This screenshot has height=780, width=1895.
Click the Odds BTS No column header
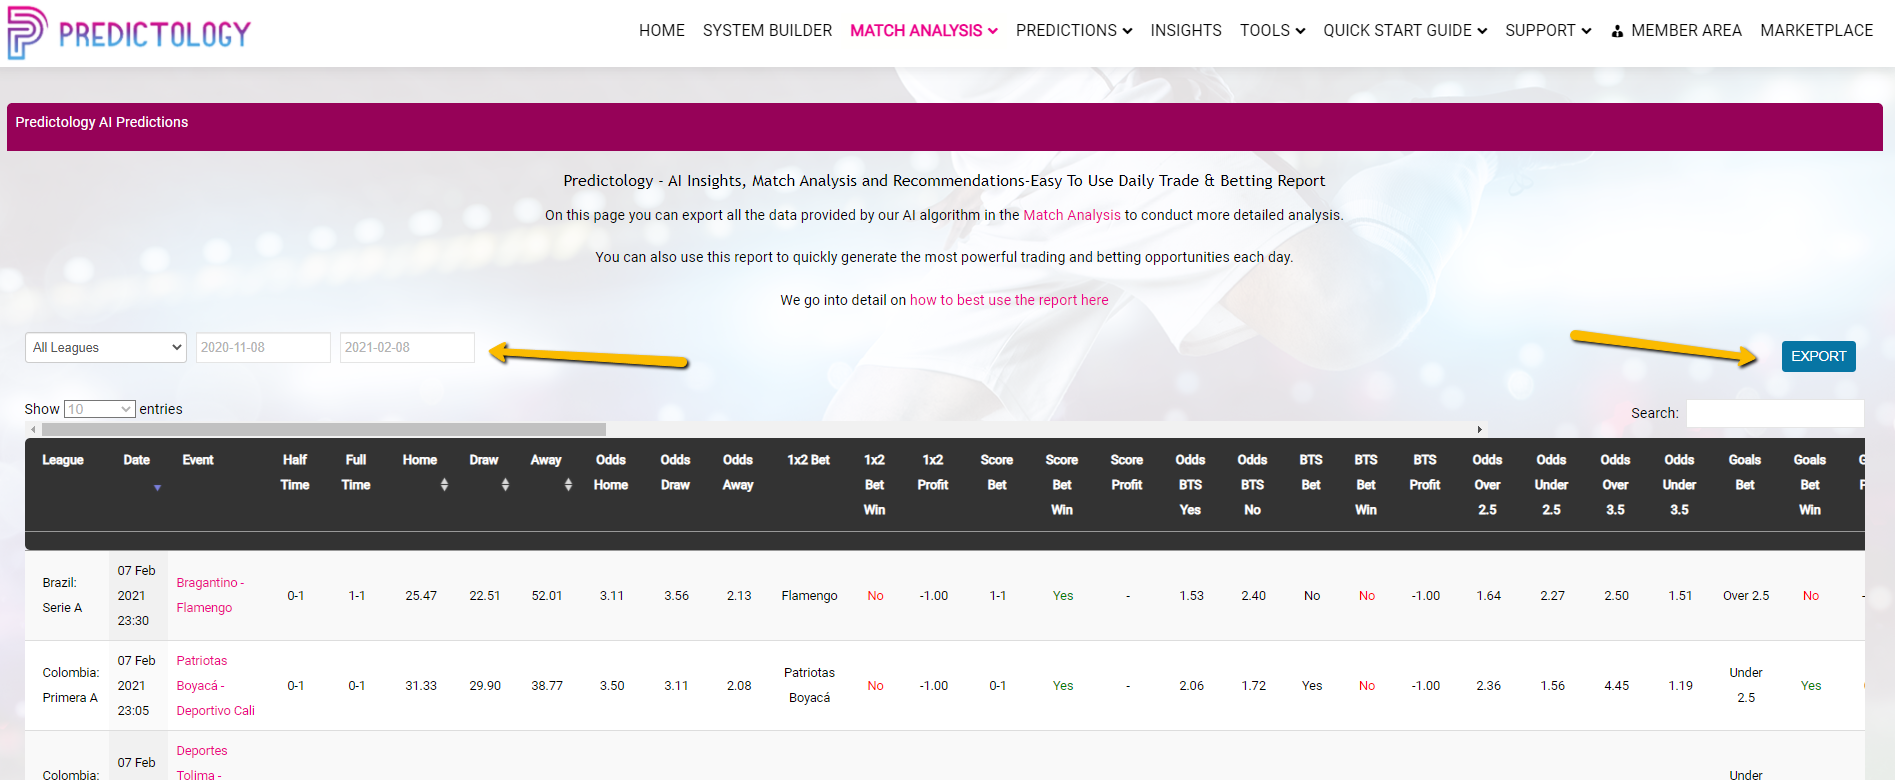coord(1252,485)
